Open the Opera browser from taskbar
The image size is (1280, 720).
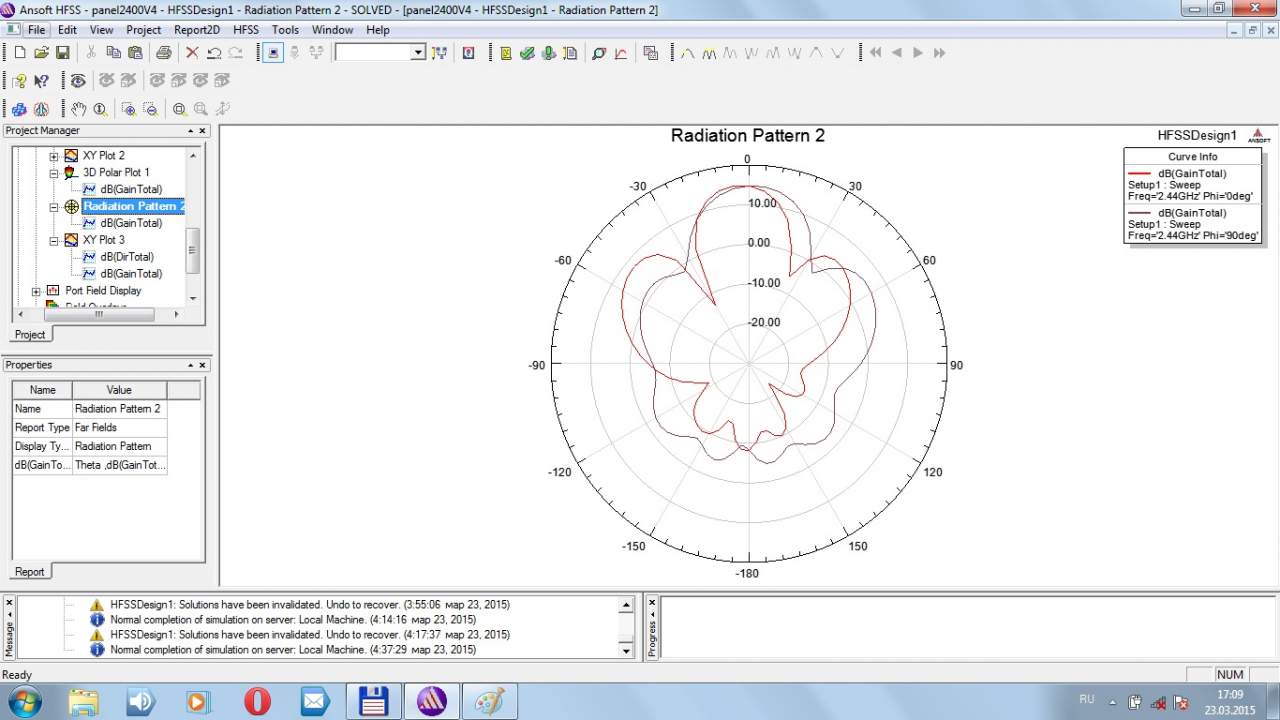pos(257,702)
